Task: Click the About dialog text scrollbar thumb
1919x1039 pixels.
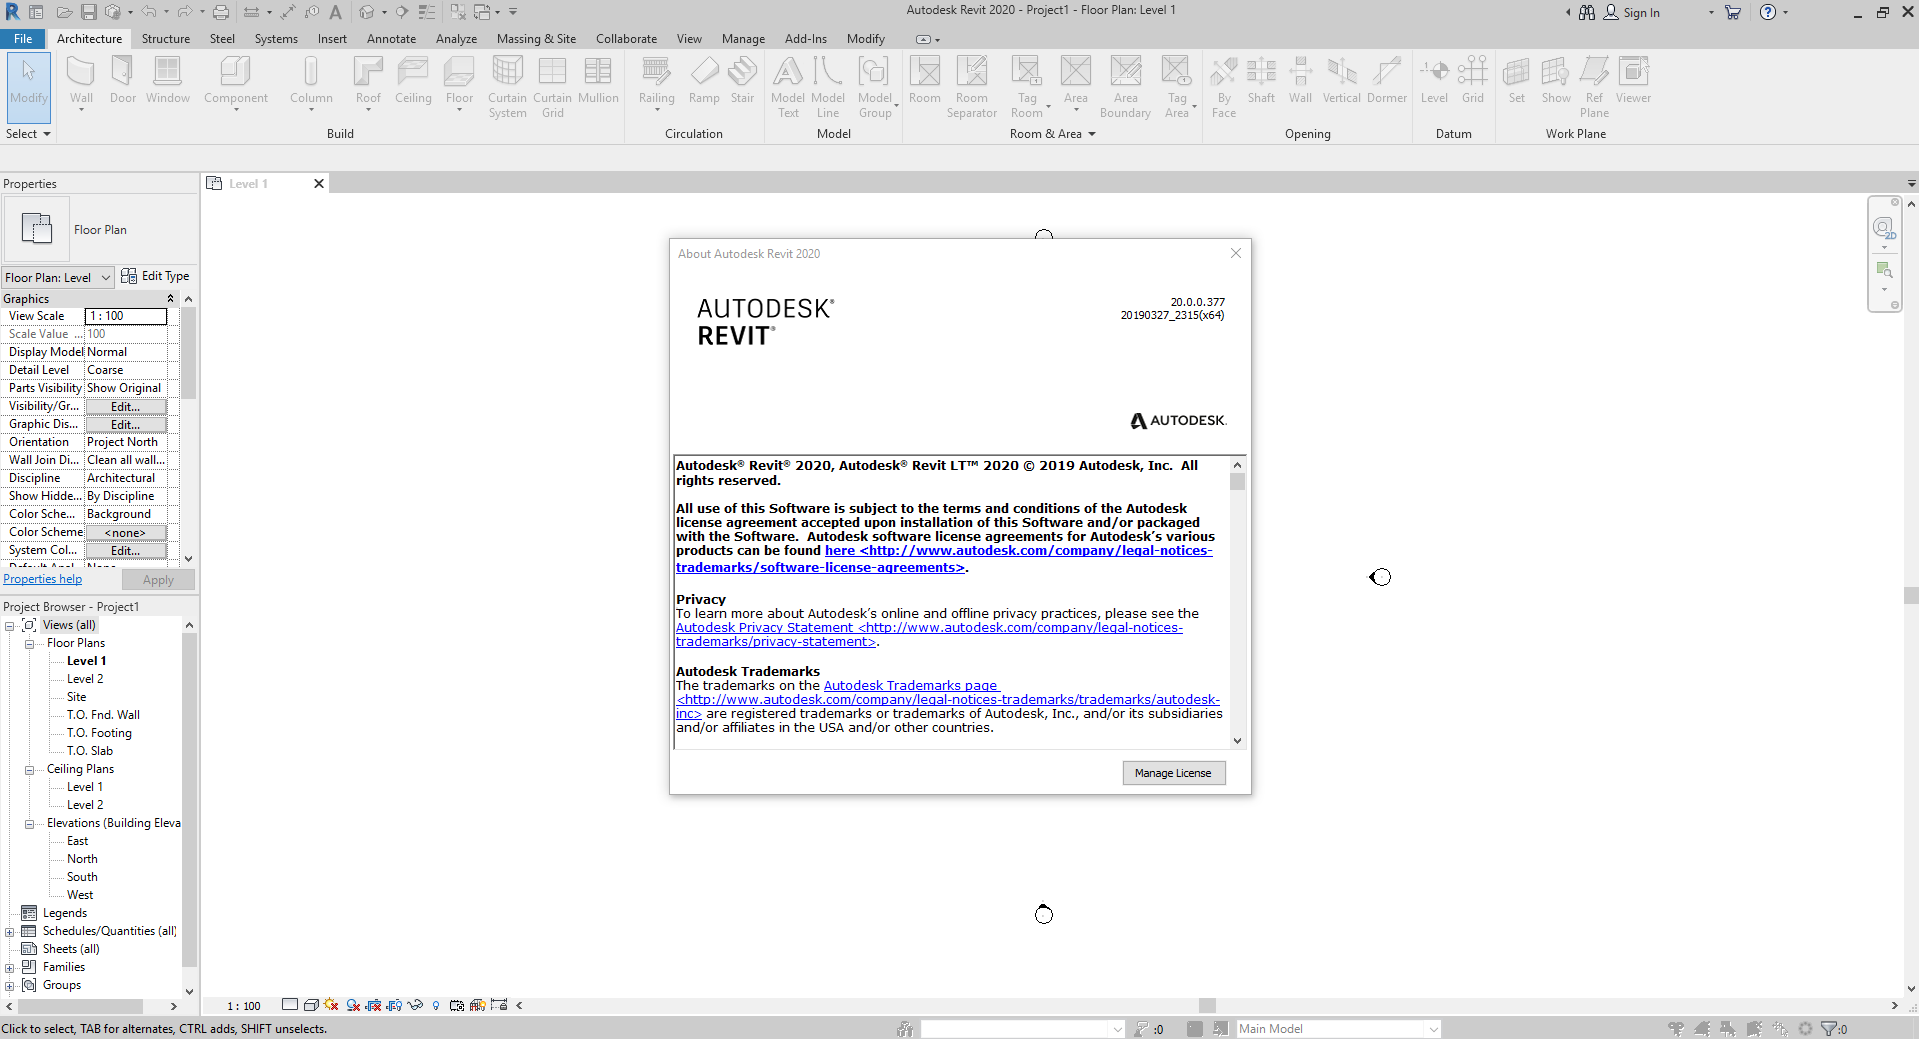Action: (x=1237, y=482)
